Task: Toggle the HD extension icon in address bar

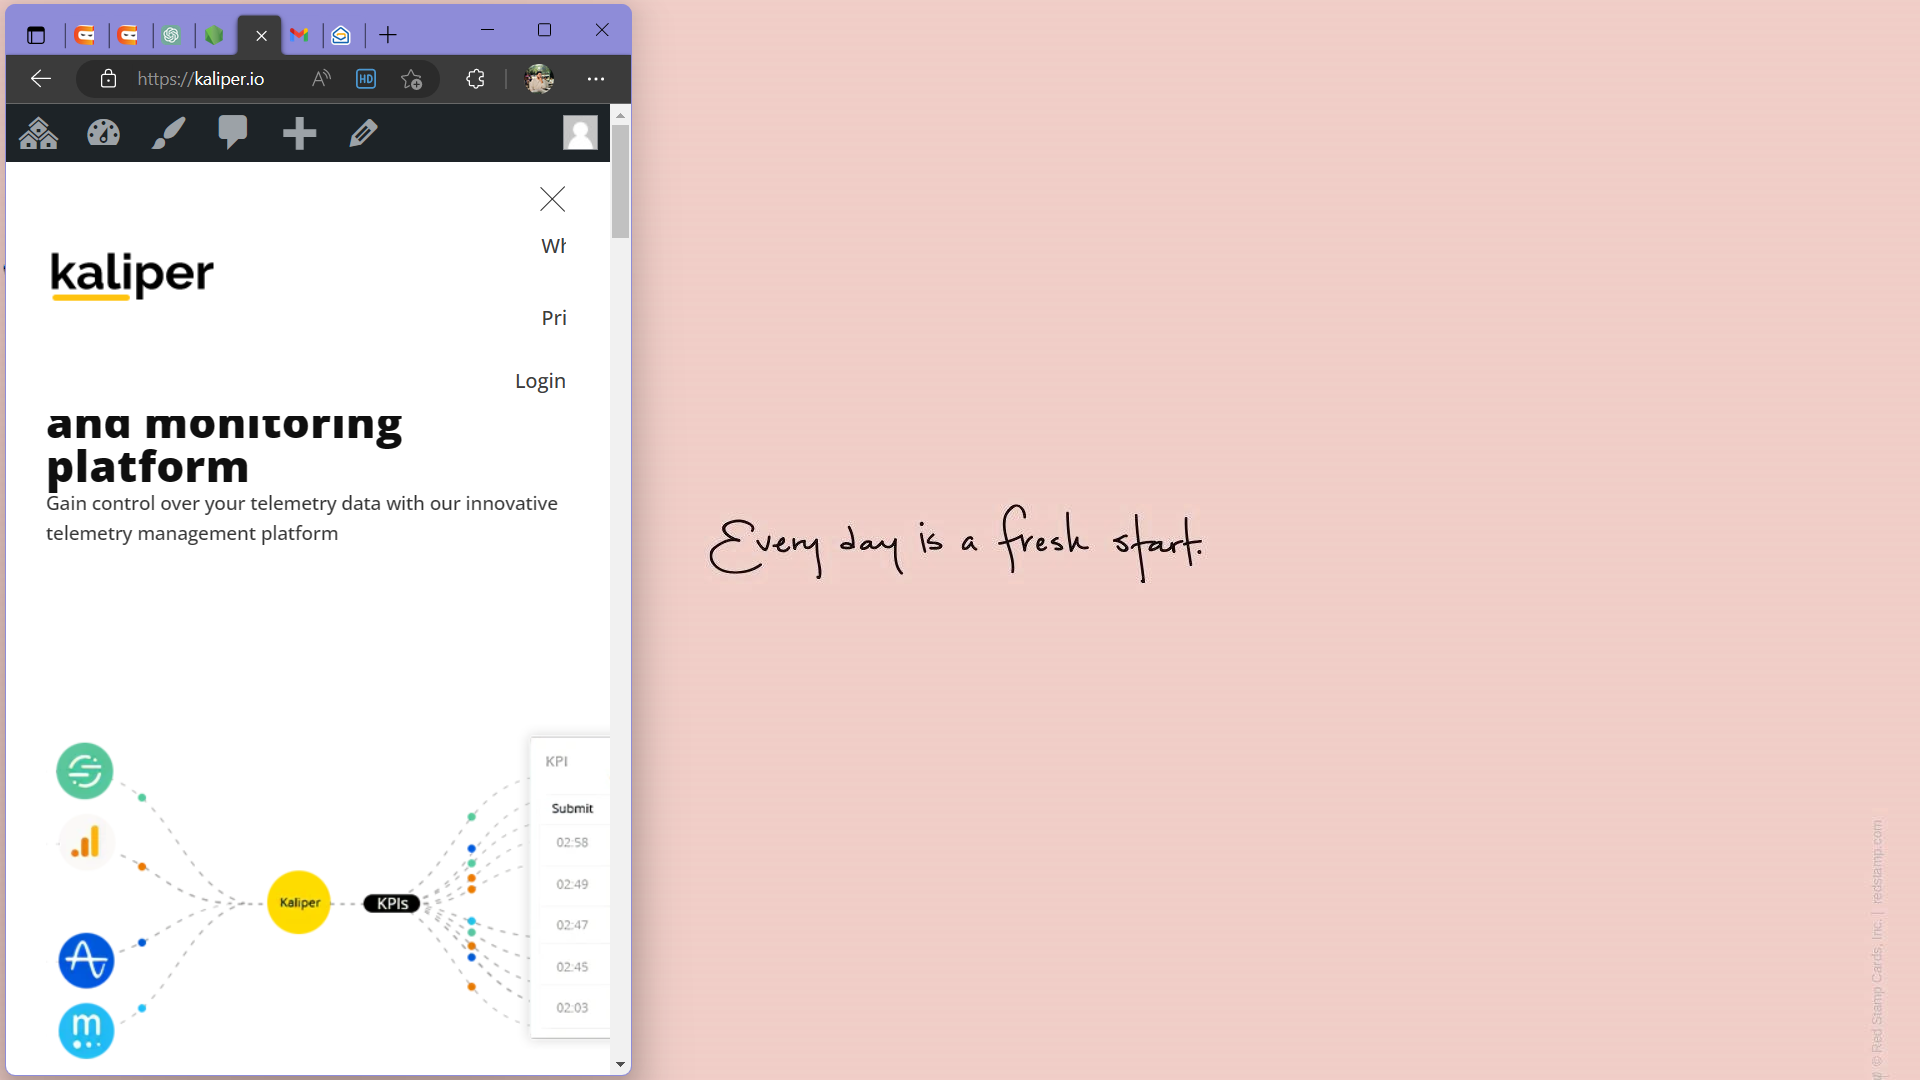Action: click(x=366, y=79)
